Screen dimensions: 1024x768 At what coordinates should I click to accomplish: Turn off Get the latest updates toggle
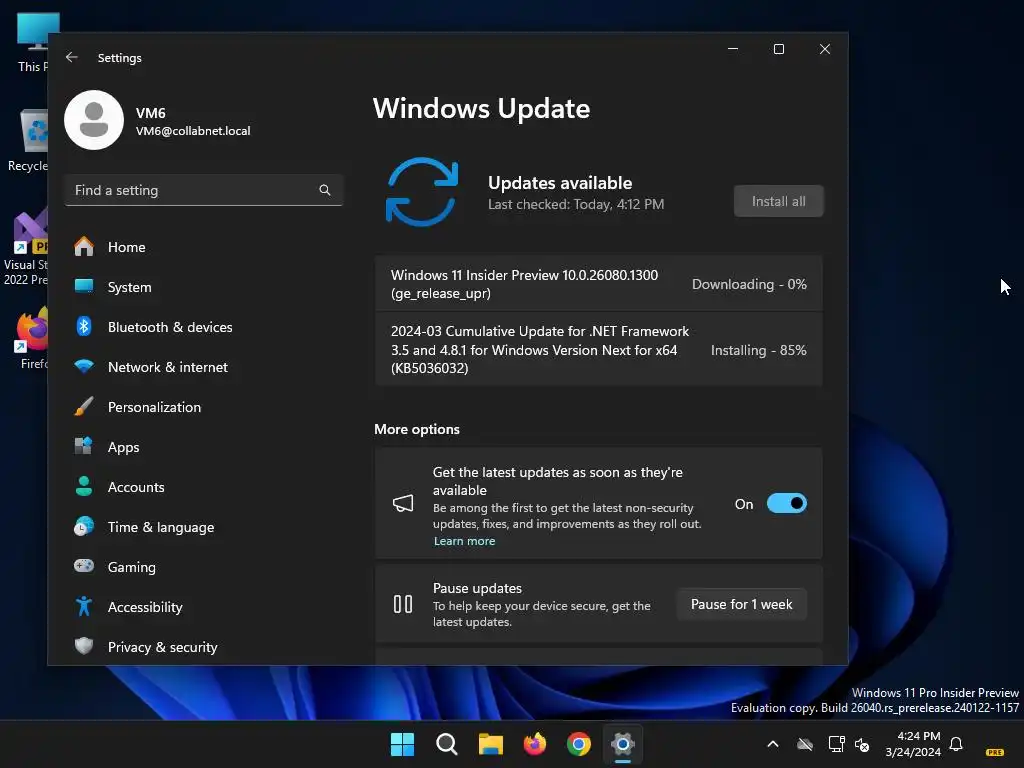coord(786,504)
